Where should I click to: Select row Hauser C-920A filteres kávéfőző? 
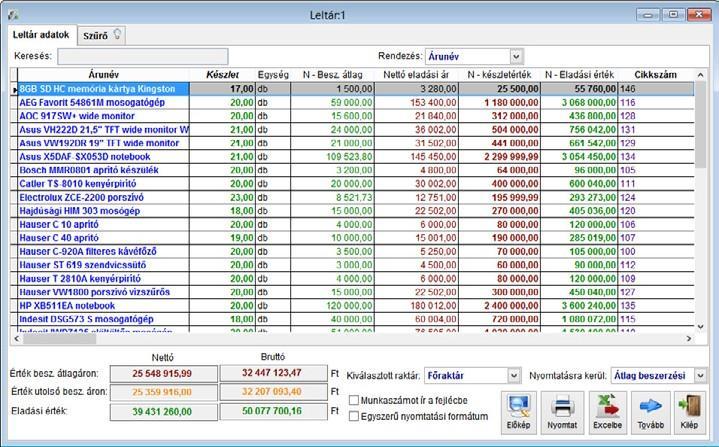pyautogui.click(x=351, y=252)
